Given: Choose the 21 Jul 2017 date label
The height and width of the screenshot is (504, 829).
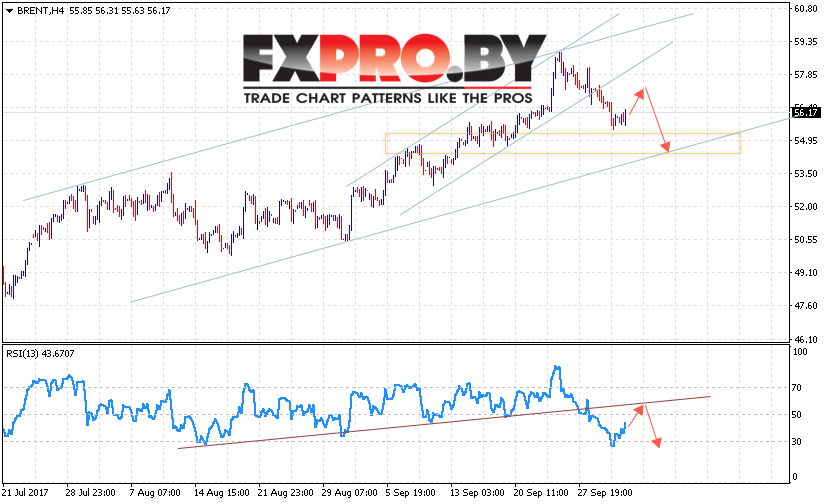Looking at the screenshot, I should [25, 493].
